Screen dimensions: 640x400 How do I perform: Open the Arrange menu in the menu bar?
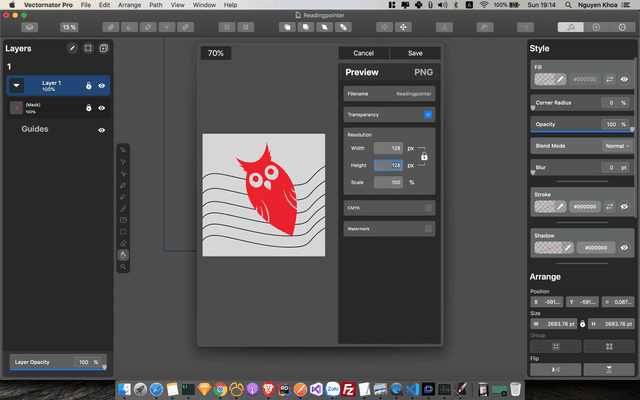coord(130,5)
